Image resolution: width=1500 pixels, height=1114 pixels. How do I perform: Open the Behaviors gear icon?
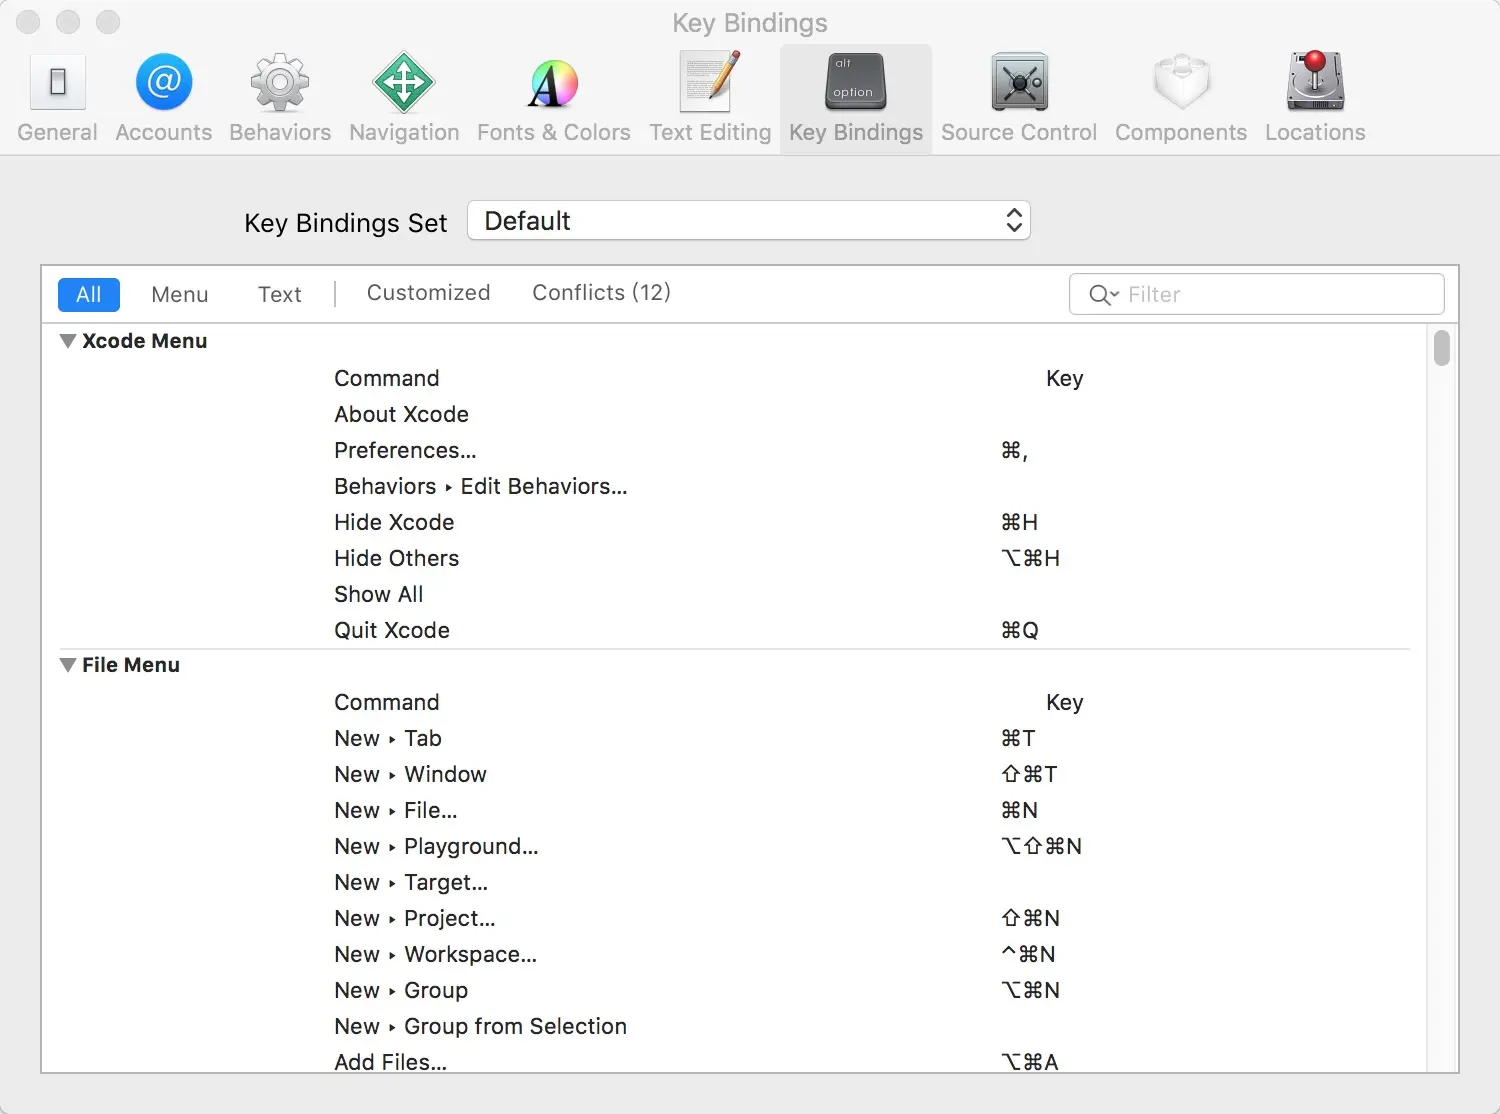pyautogui.click(x=280, y=82)
